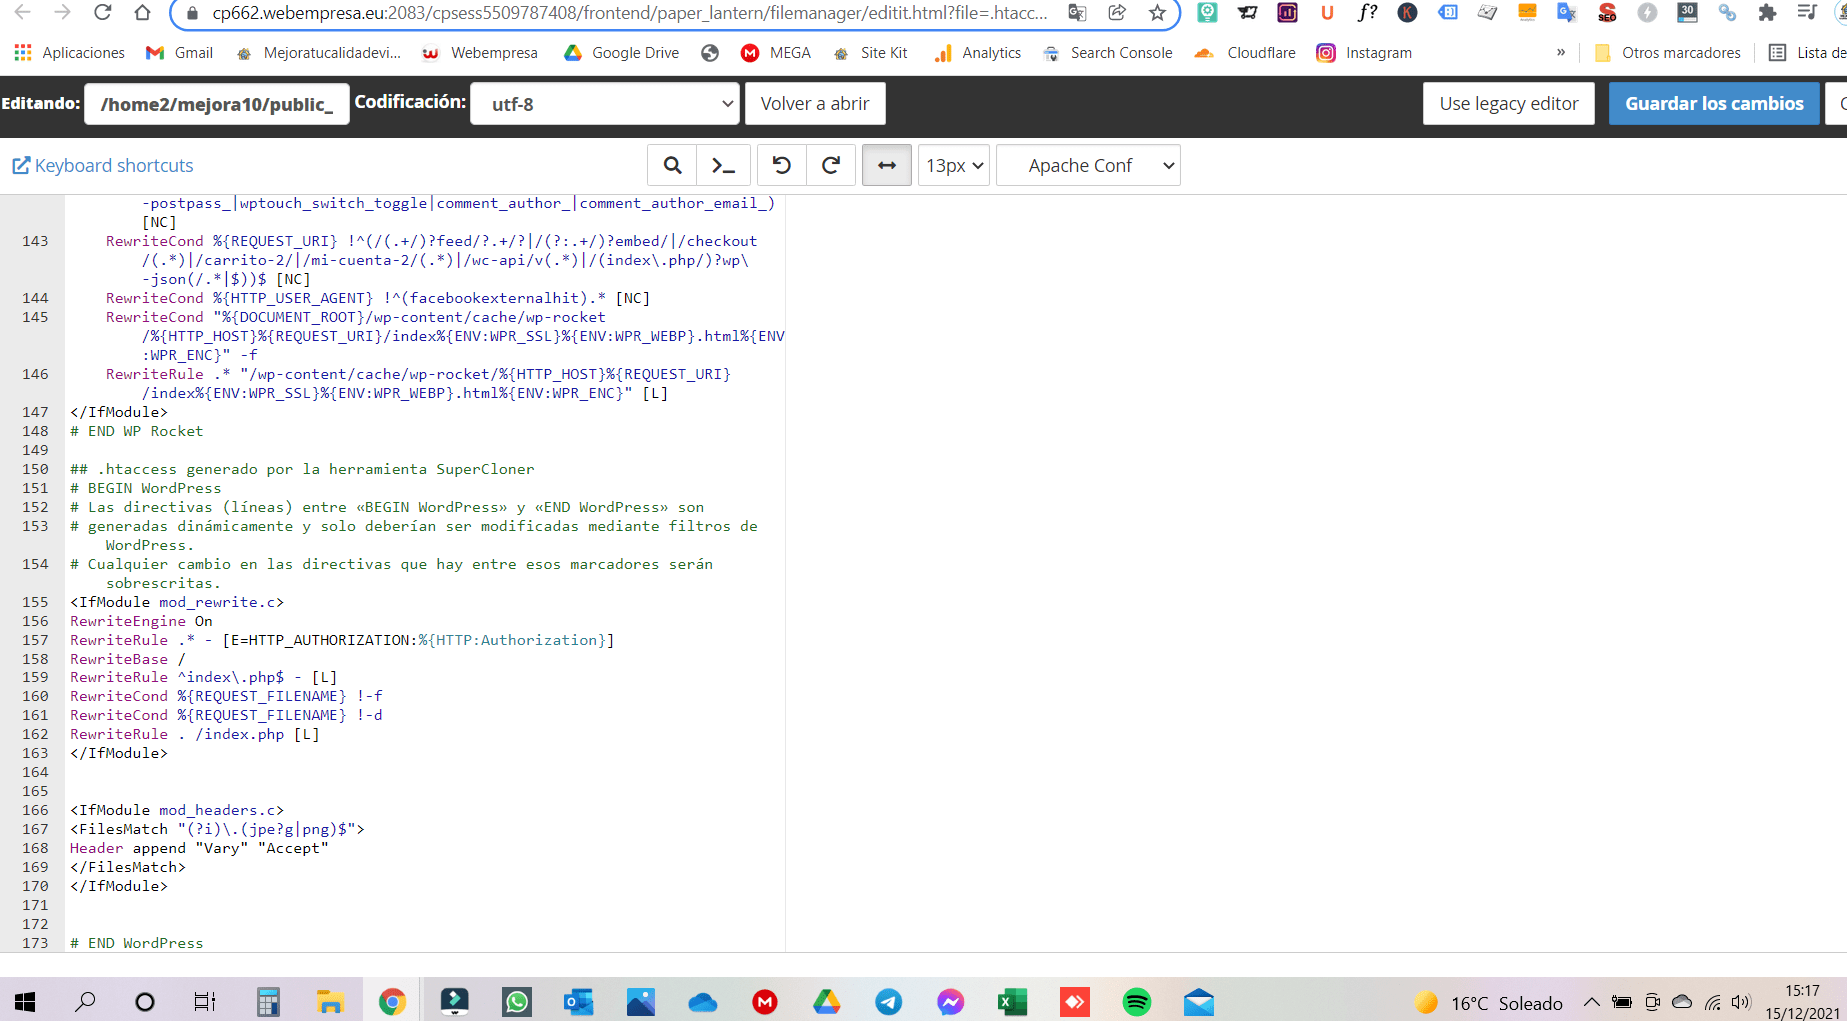This screenshot has height=1021, width=1847.
Task: Open Chrome from the taskbar
Action: tap(392, 1001)
